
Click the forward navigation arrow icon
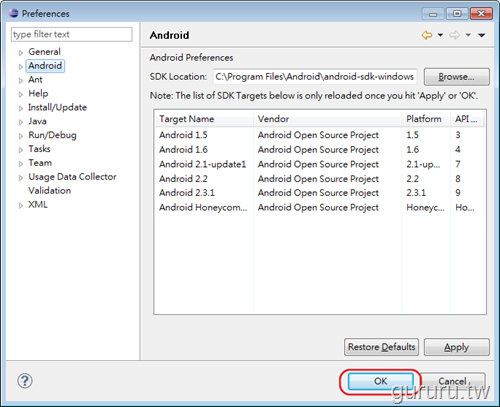[454, 35]
